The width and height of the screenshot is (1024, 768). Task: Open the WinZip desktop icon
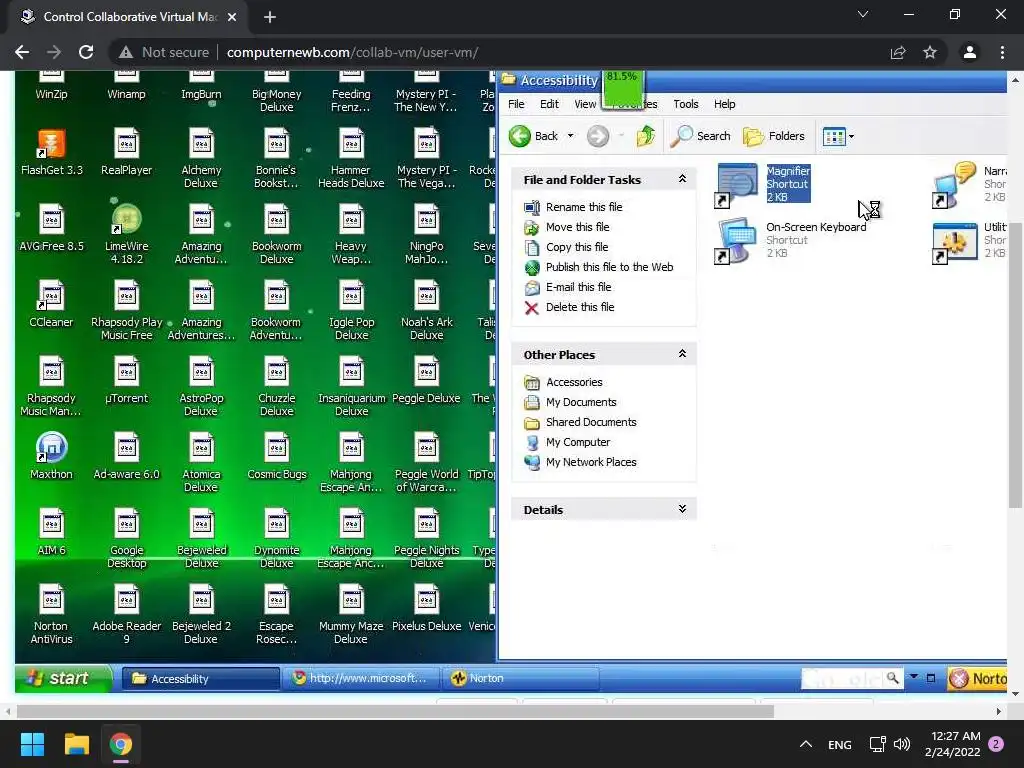coord(51,86)
